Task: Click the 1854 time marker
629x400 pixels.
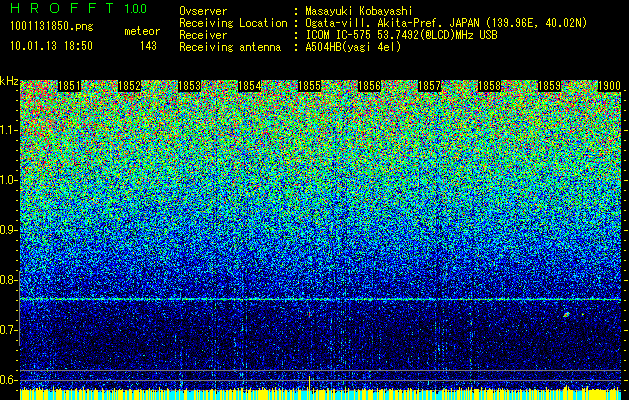Action: click(x=250, y=86)
